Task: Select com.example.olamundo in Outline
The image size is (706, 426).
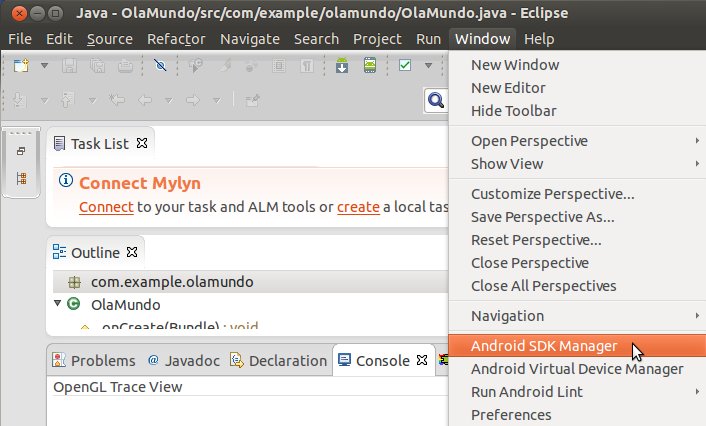Action: (x=250, y=282)
